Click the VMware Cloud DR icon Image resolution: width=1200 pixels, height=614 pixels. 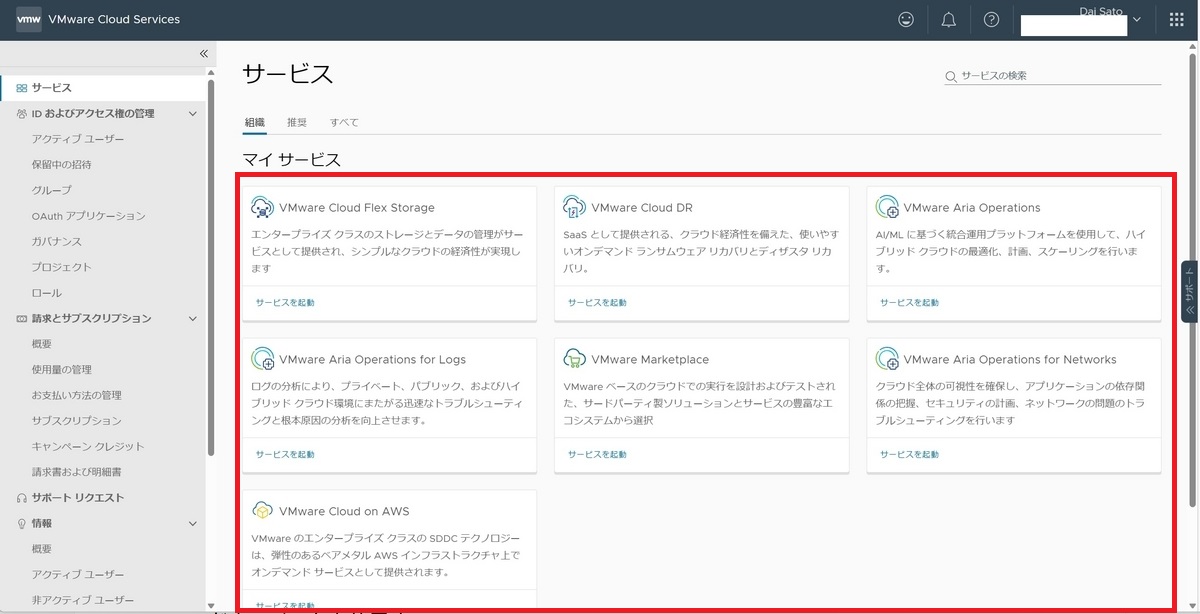pos(574,207)
